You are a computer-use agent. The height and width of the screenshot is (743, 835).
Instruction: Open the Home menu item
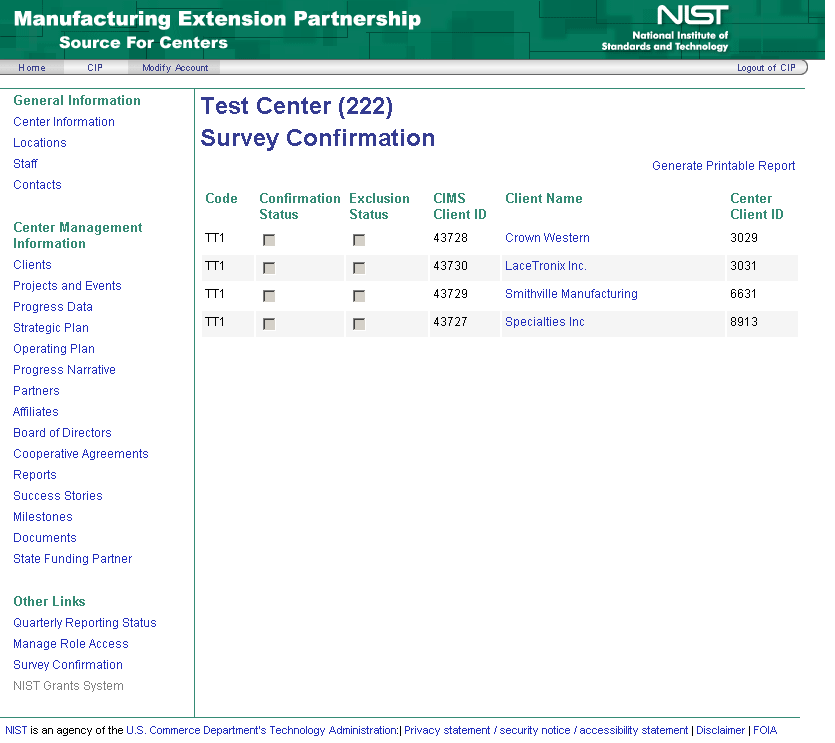click(x=32, y=68)
